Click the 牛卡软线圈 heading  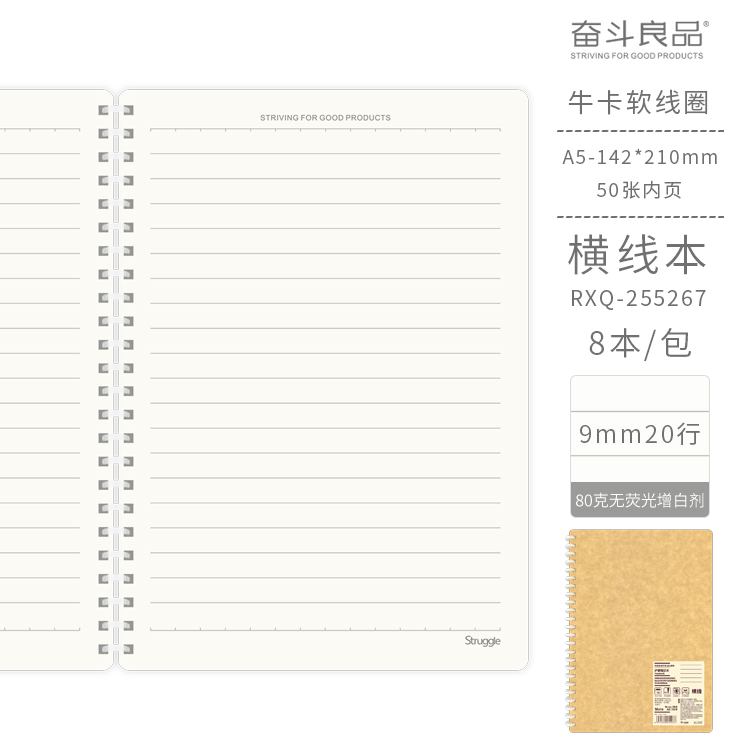(638, 104)
